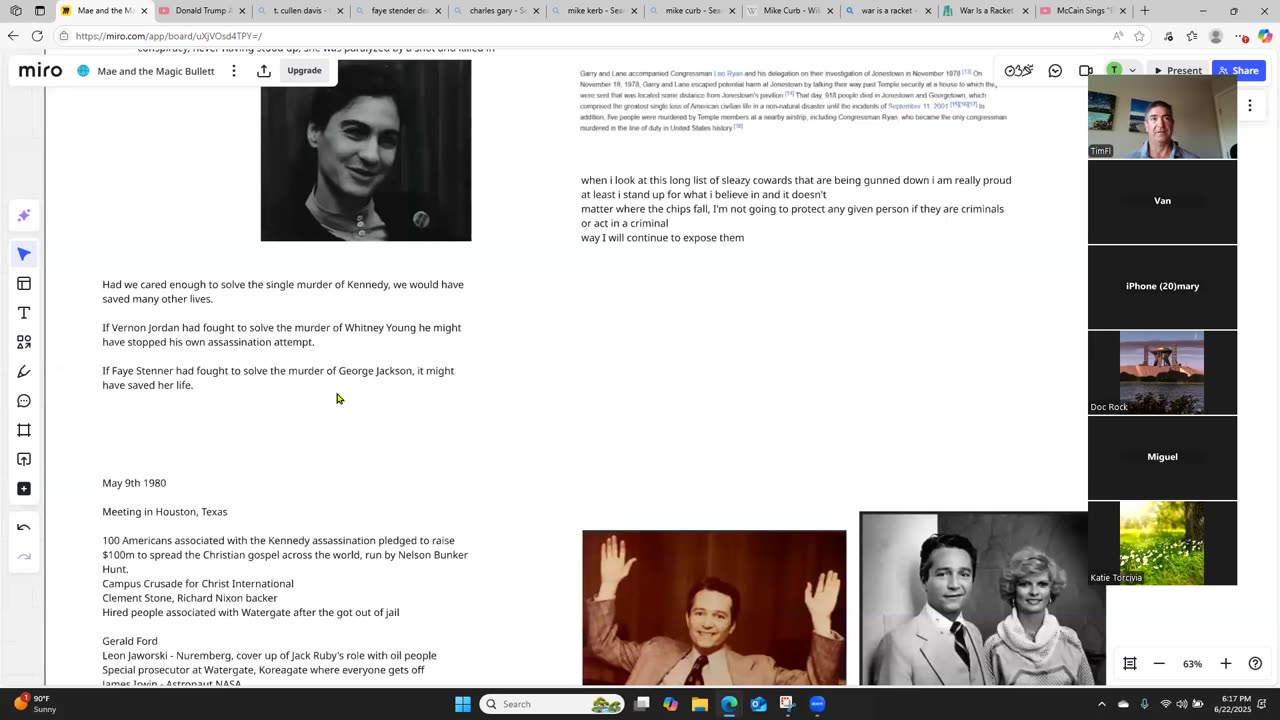Select the Pen drawing tool
Viewport: 1280px width, 720px height.
coord(24,372)
